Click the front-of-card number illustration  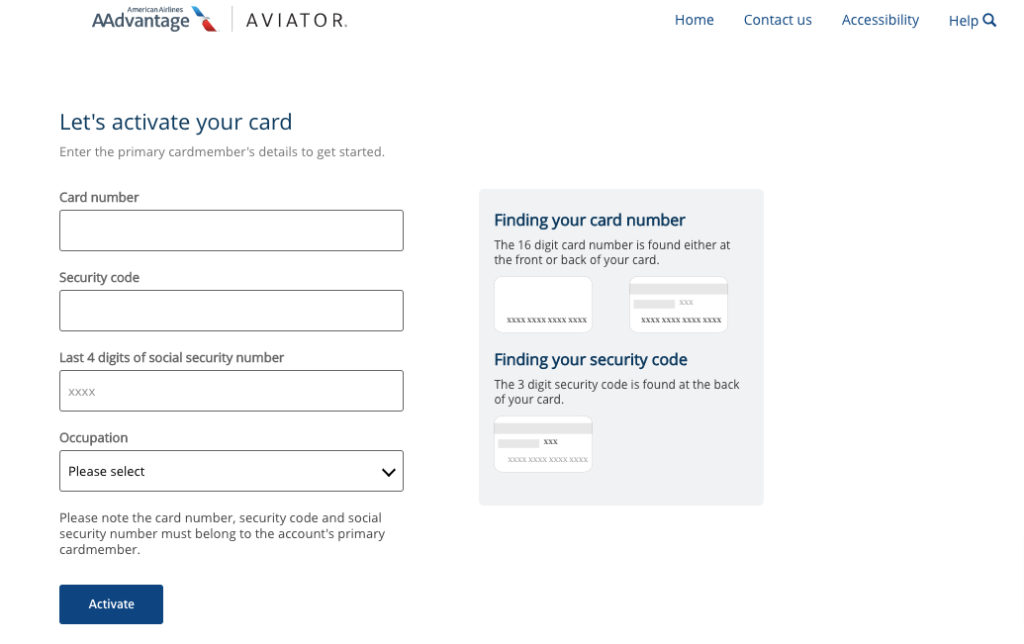click(x=543, y=303)
